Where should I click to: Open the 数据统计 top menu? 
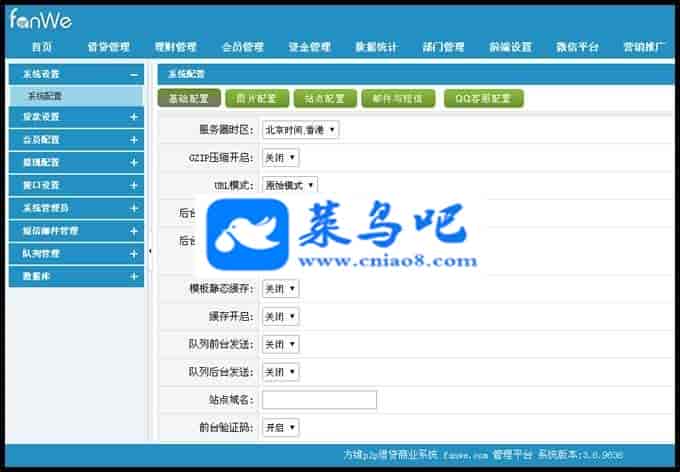376,47
